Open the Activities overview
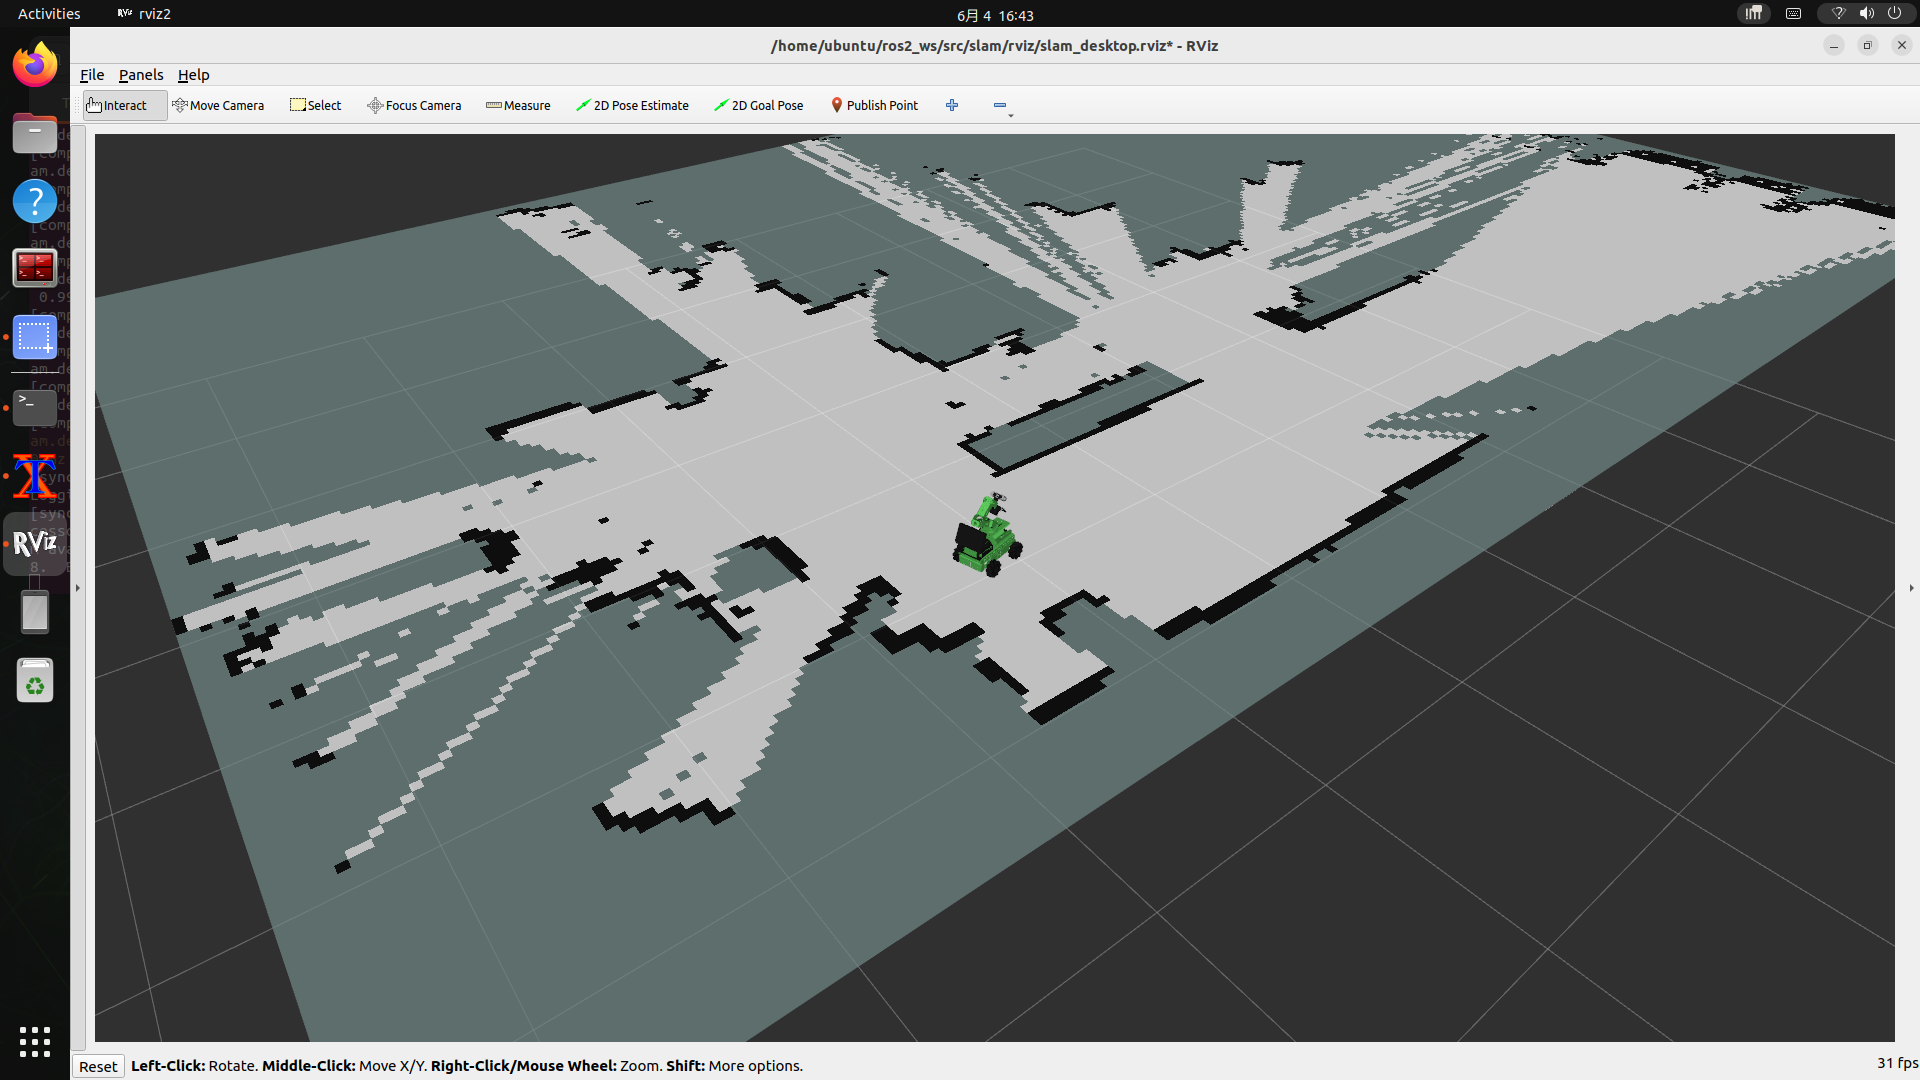 pyautogui.click(x=49, y=14)
